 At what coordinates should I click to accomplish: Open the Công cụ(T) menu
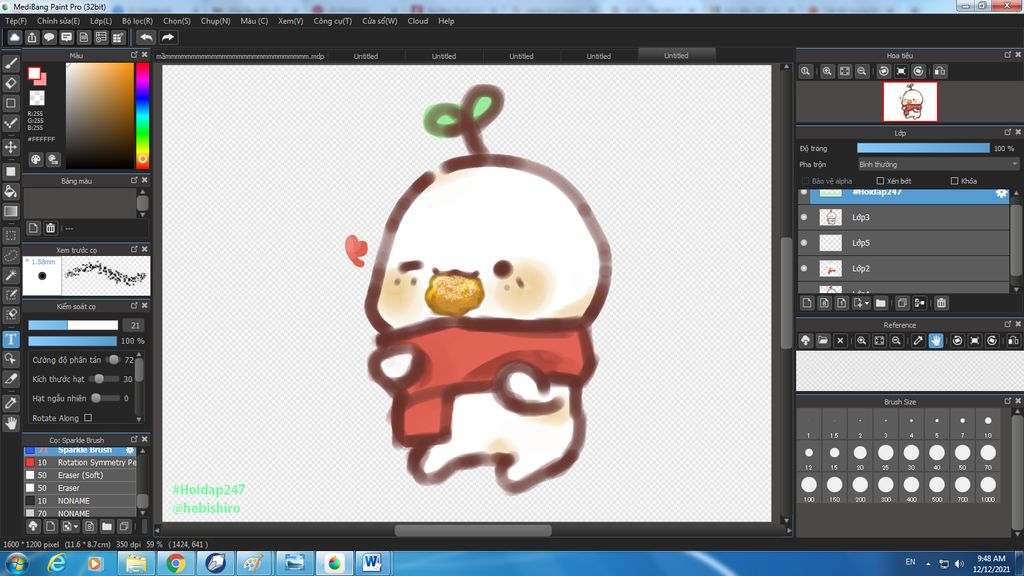(x=332, y=21)
